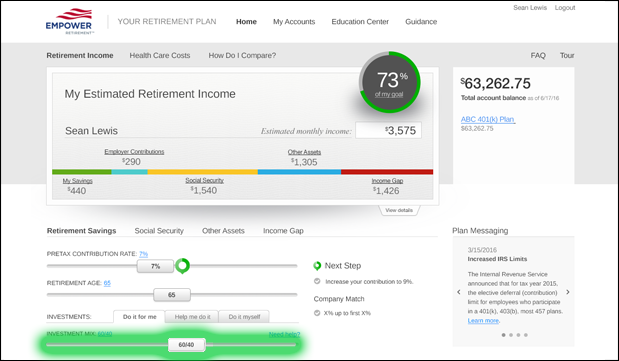
Task: Open the Income Gap link below the income bar
Action: (x=387, y=181)
